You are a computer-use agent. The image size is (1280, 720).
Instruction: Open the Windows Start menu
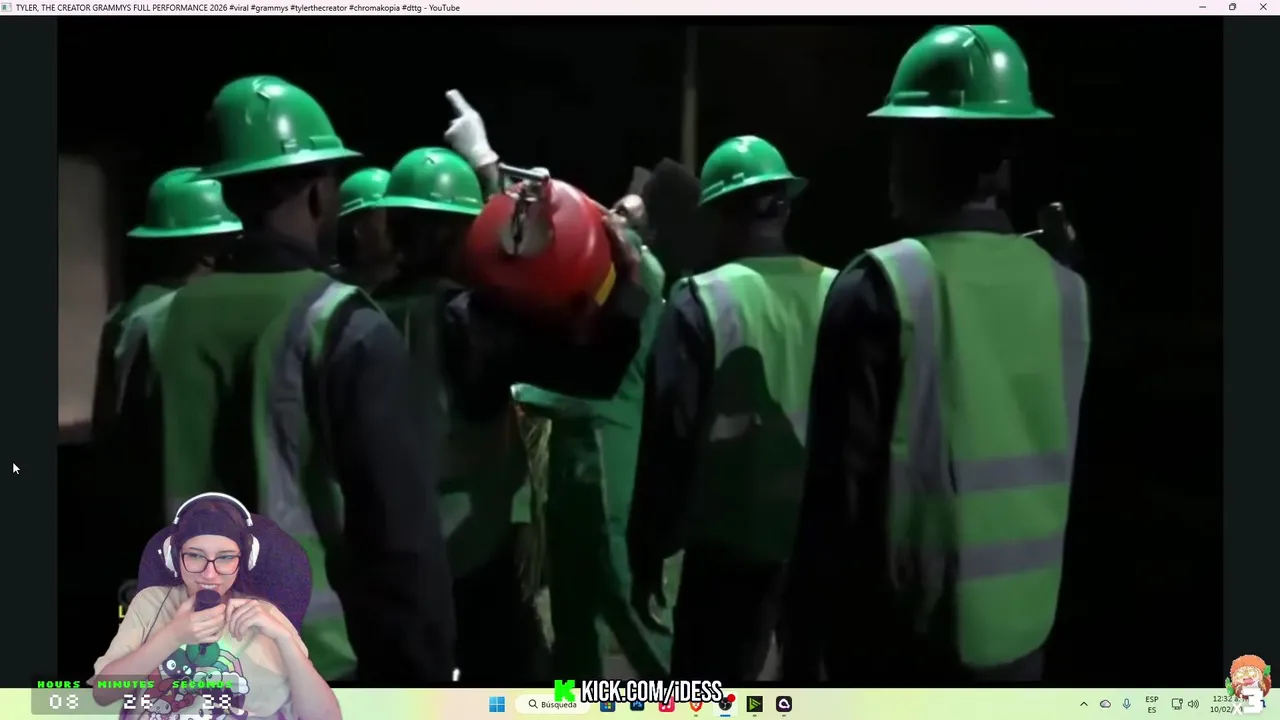point(497,704)
